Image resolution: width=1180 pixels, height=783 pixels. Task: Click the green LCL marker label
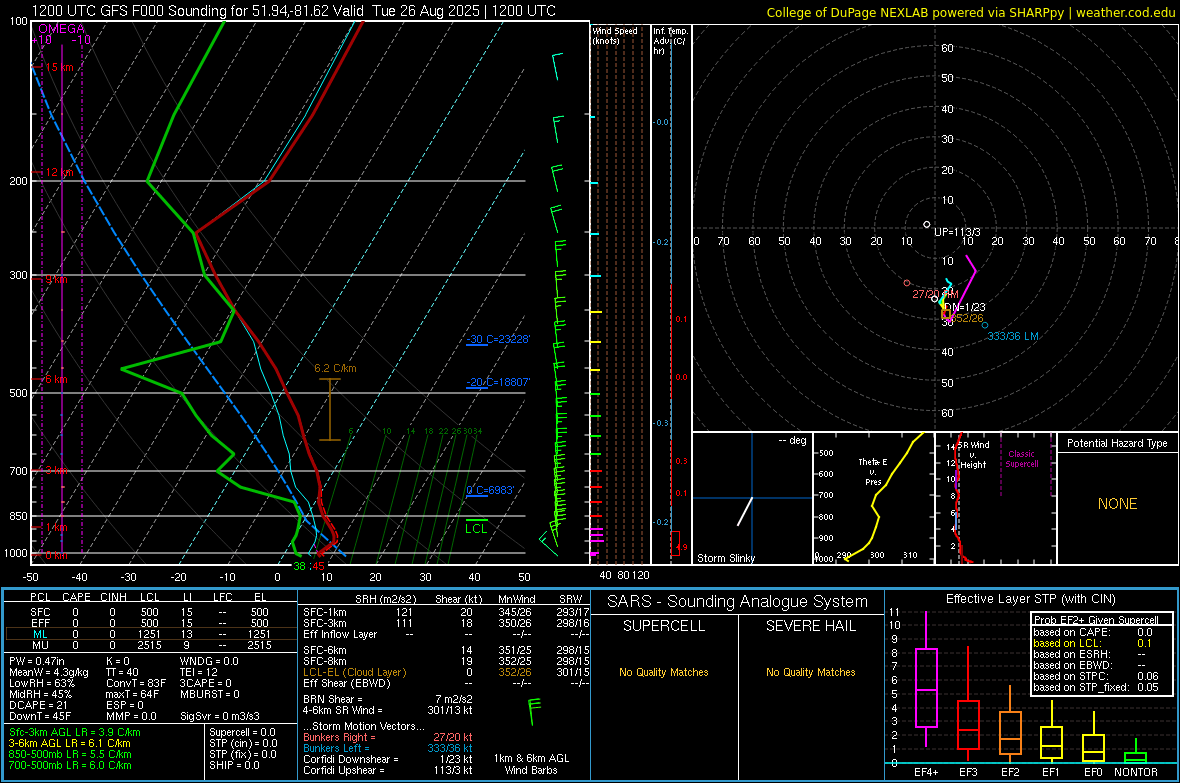[x=476, y=529]
